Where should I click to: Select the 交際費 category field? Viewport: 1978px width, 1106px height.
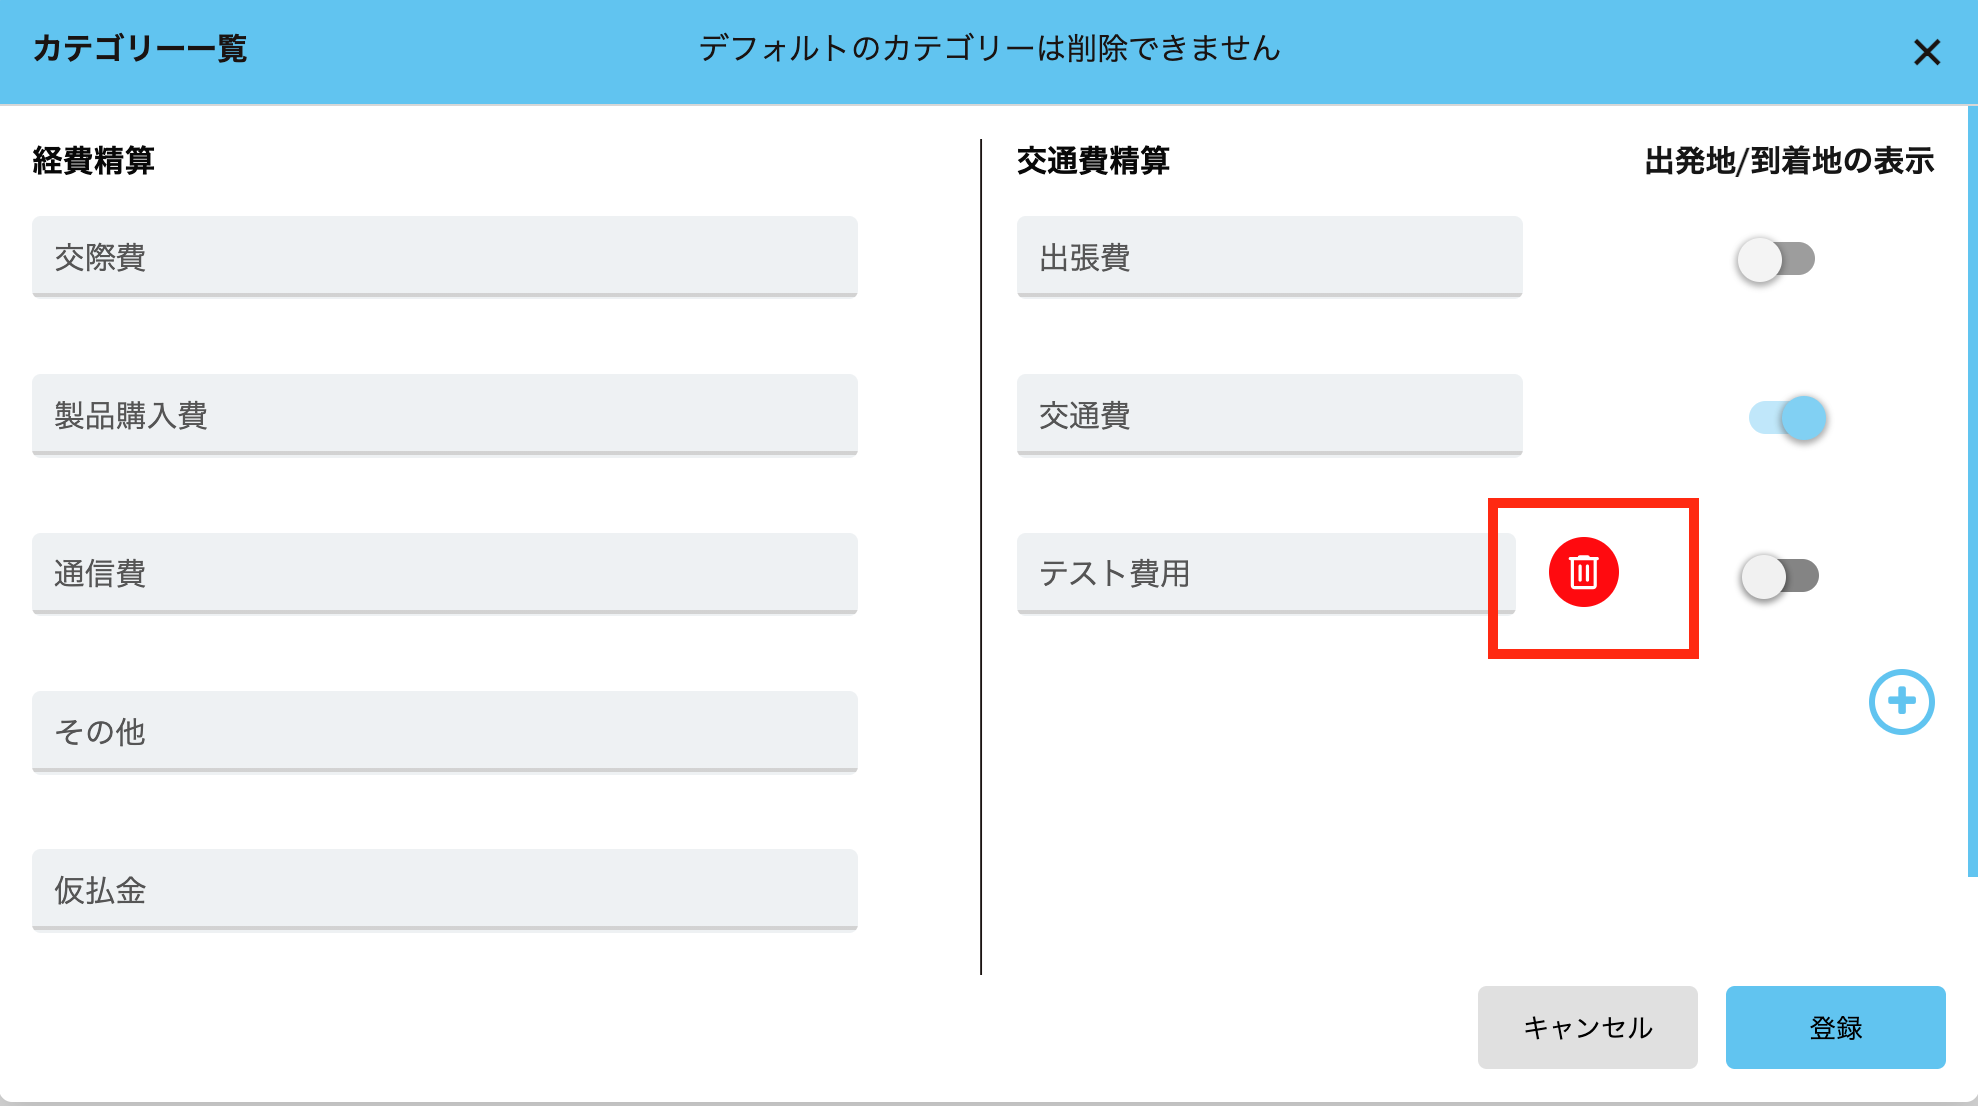pos(444,257)
